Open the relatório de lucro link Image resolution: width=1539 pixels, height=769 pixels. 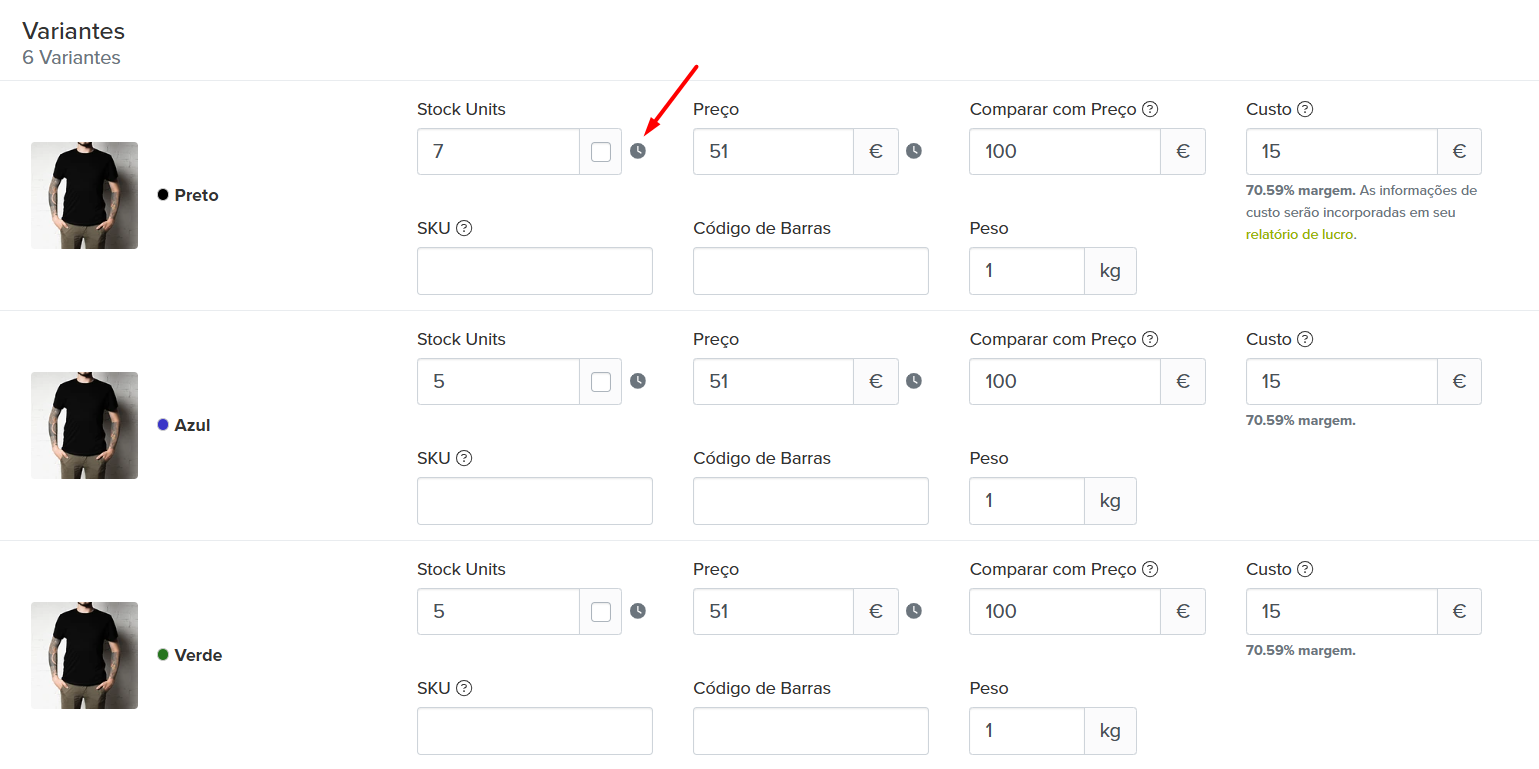[1299, 235]
